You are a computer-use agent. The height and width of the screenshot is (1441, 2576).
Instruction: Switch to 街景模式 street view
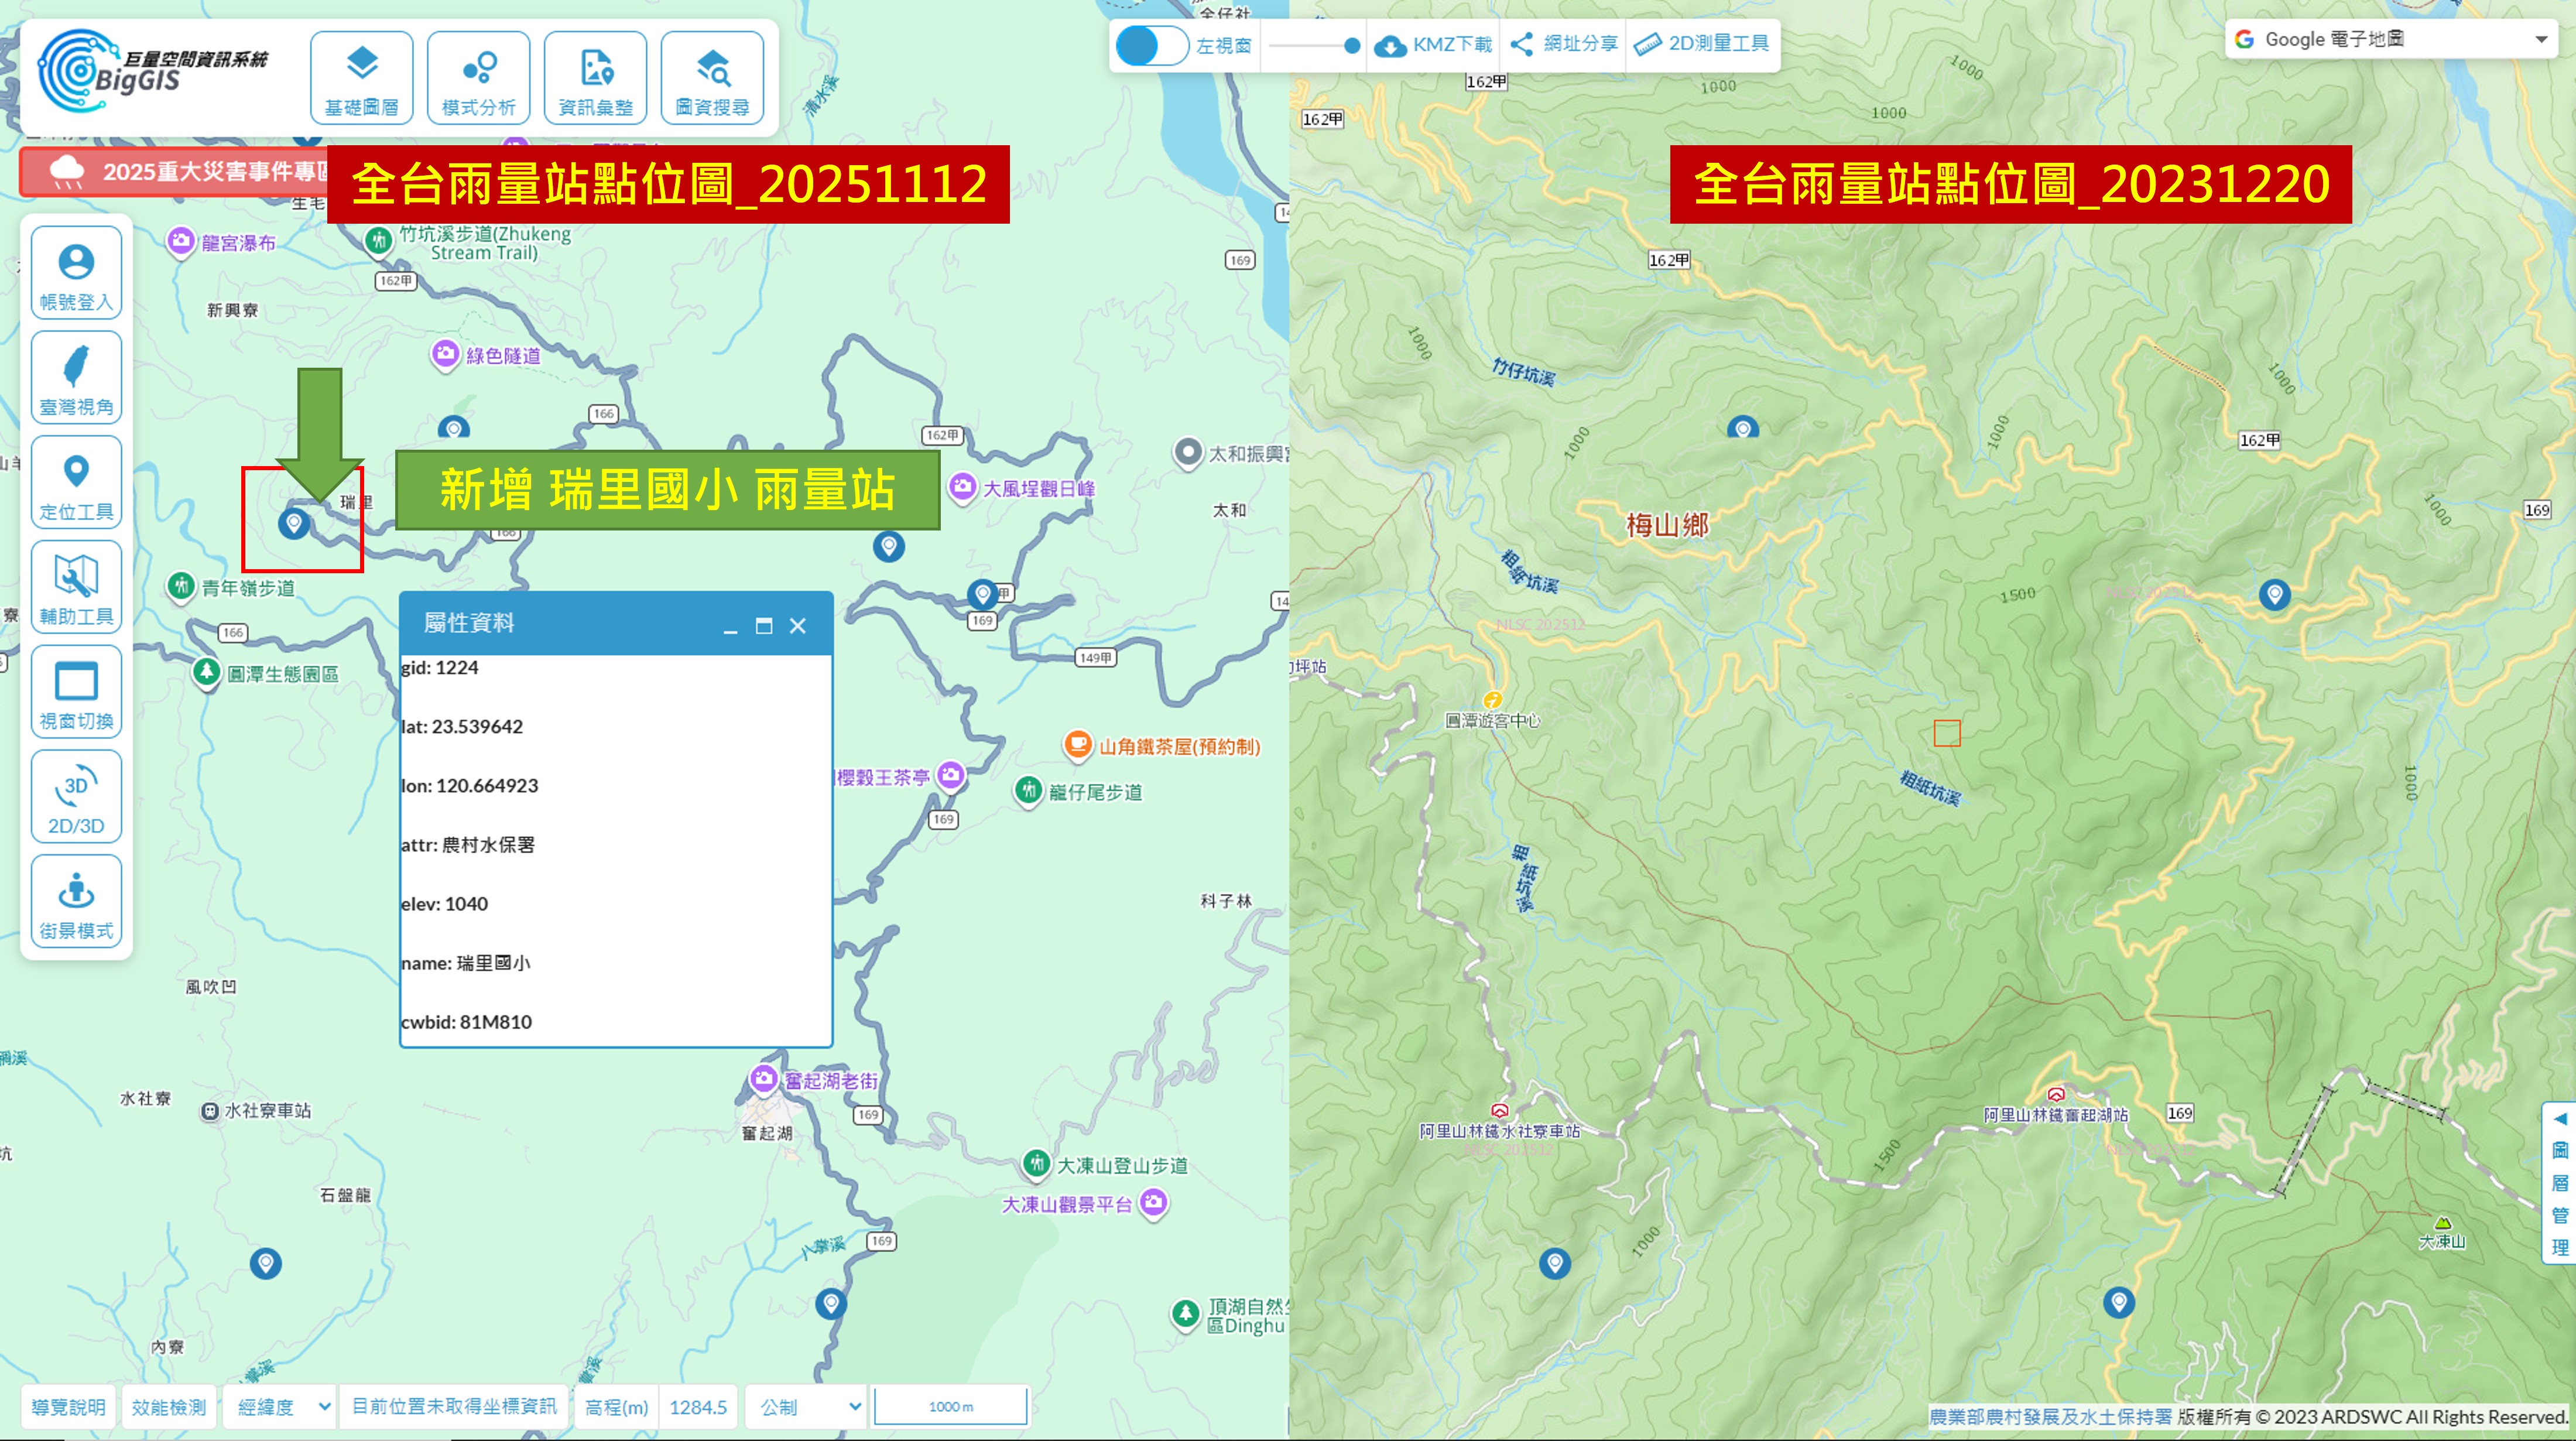tap(76, 901)
